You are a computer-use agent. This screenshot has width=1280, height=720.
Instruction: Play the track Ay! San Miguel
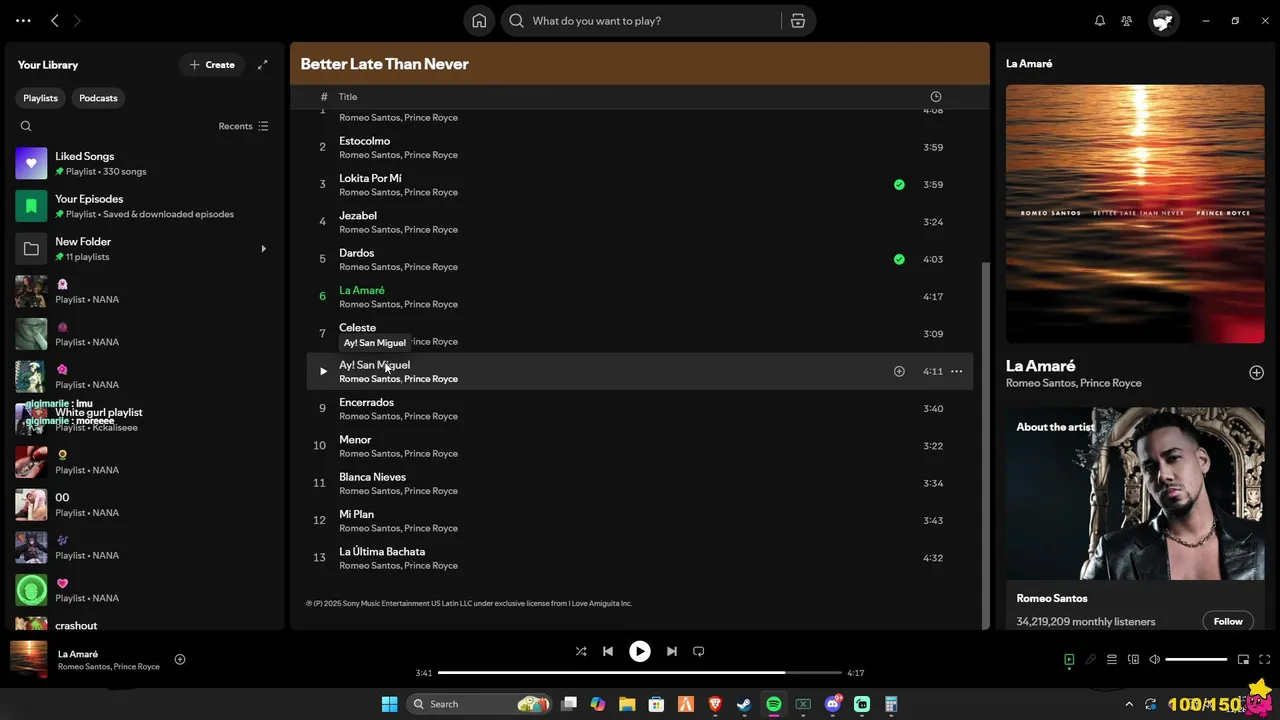(x=323, y=371)
